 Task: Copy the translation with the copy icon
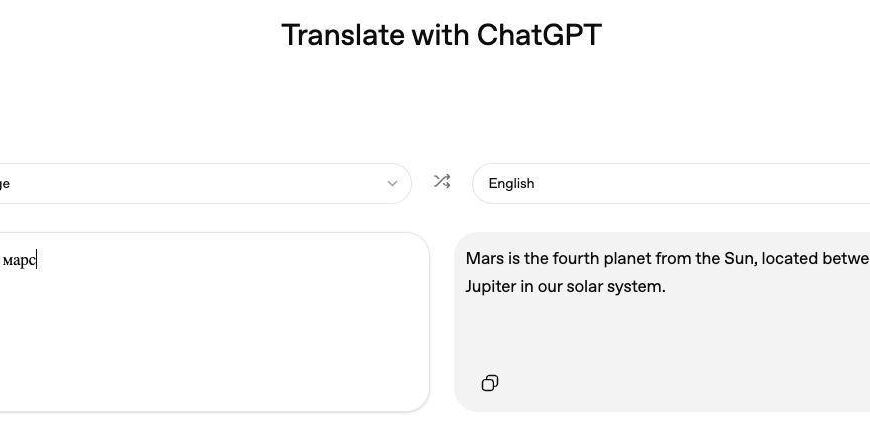490,383
